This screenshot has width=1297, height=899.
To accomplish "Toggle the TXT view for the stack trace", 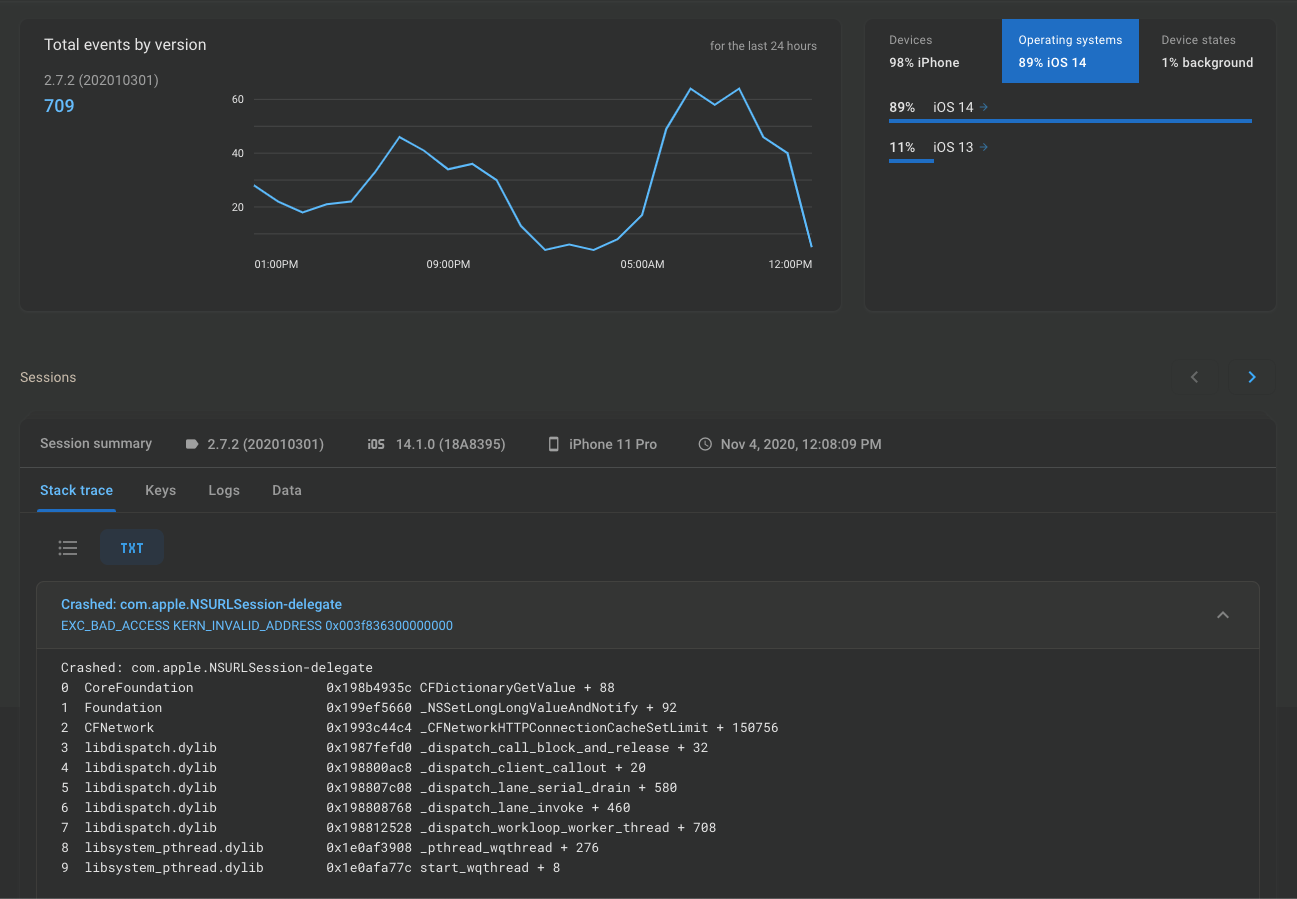I will (131, 547).
